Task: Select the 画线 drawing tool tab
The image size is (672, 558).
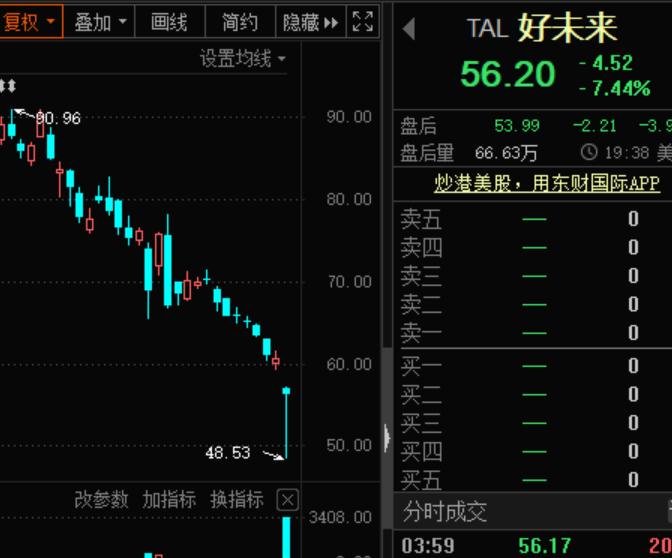Action: tap(169, 21)
